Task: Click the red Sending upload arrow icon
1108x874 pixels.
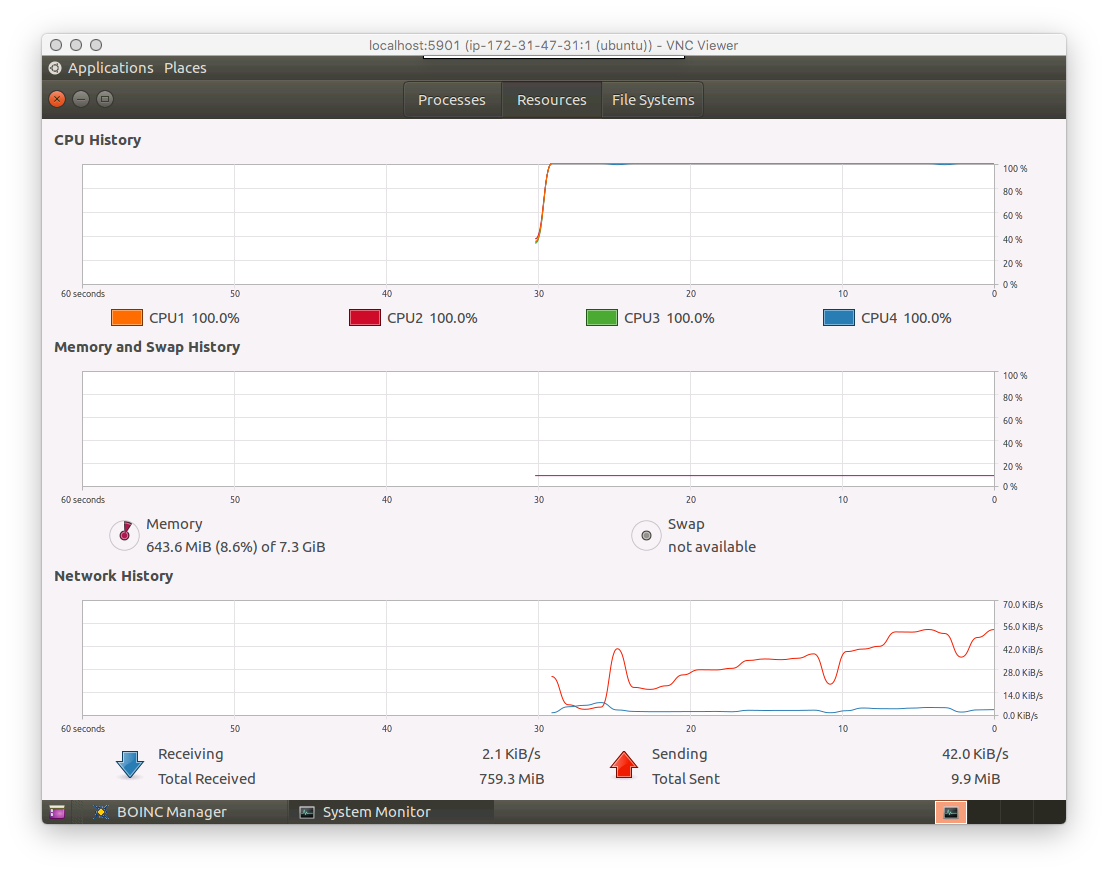Action: [x=624, y=764]
